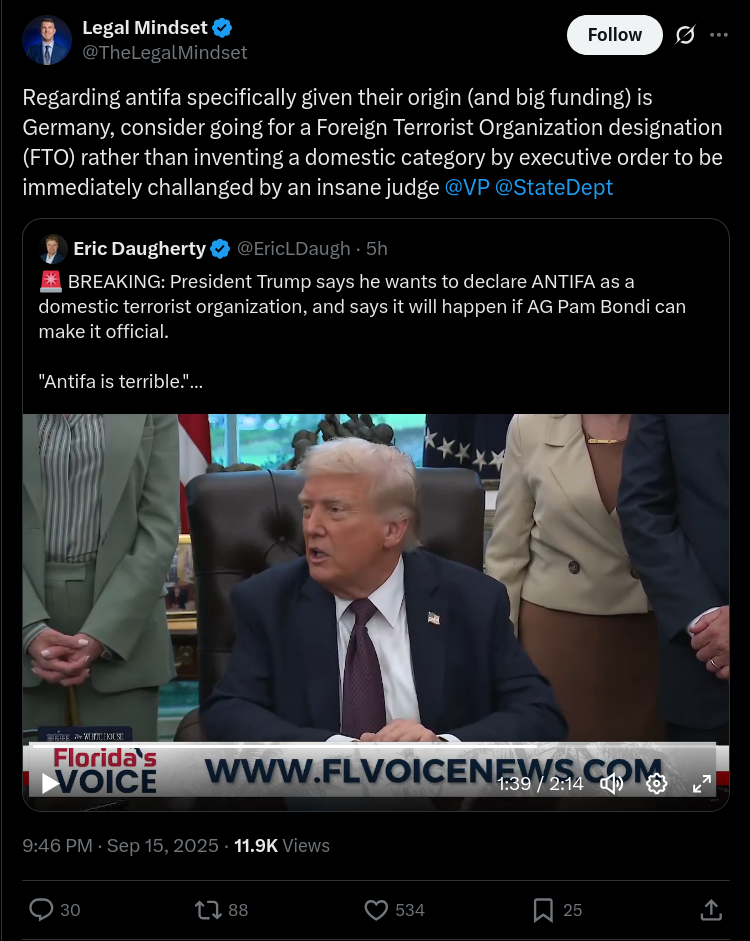Open the 9:46 PM Sep 15 timestamp
Viewport: 750px width, 941px height.
tap(120, 846)
